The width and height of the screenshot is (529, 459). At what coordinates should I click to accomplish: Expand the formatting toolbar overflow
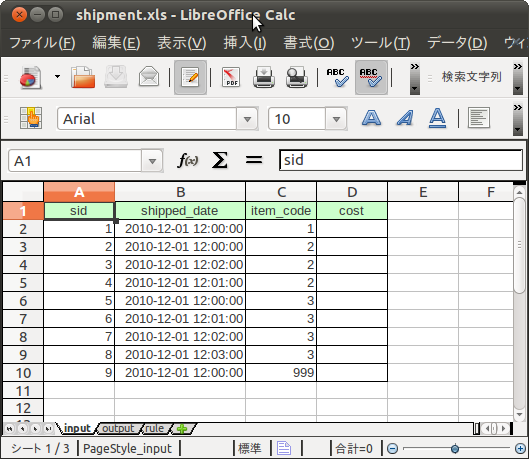518,119
